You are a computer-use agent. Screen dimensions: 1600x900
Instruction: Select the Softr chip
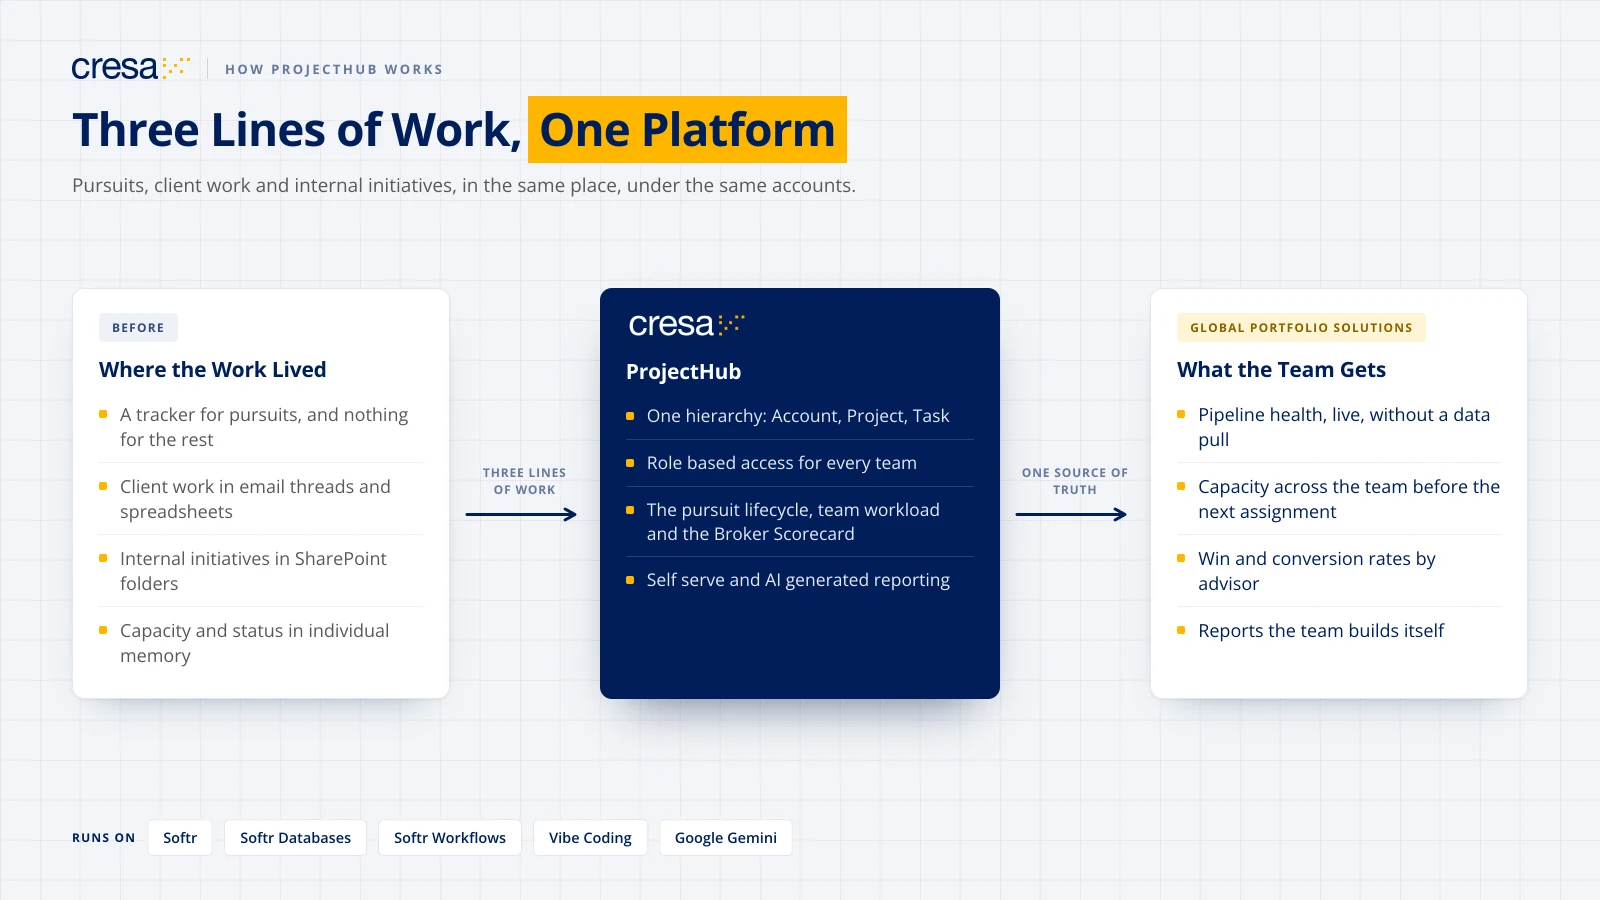coord(180,838)
